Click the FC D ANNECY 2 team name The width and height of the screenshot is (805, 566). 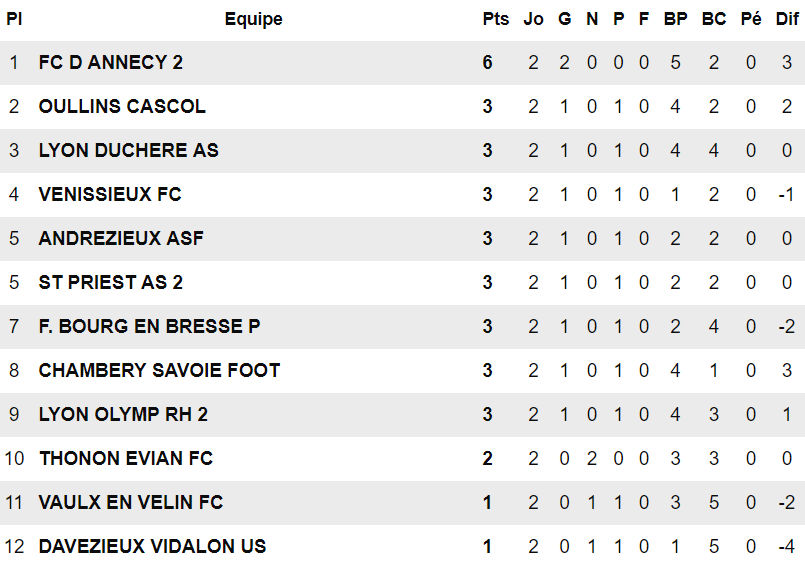[110, 62]
